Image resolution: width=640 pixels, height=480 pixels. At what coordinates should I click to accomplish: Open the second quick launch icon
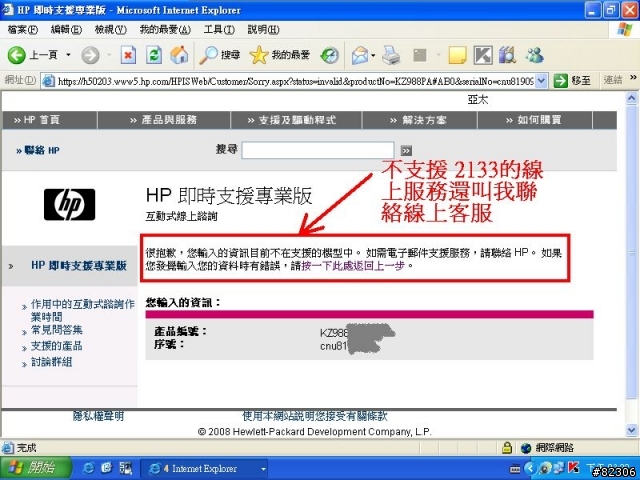pos(107,468)
